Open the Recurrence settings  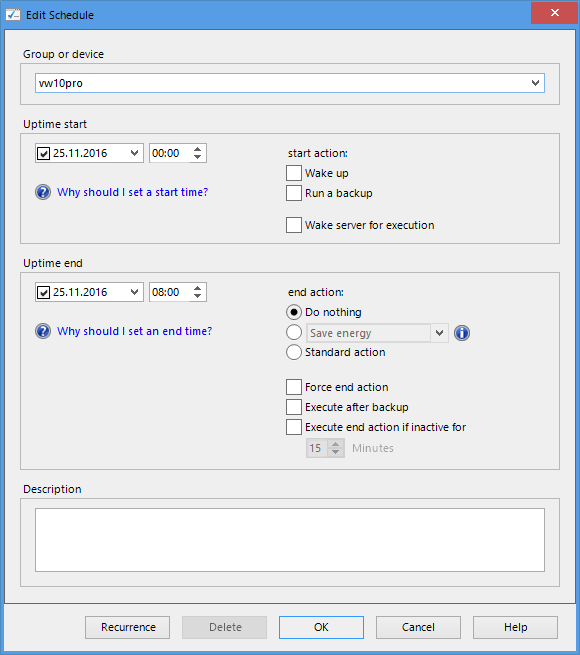point(127,627)
